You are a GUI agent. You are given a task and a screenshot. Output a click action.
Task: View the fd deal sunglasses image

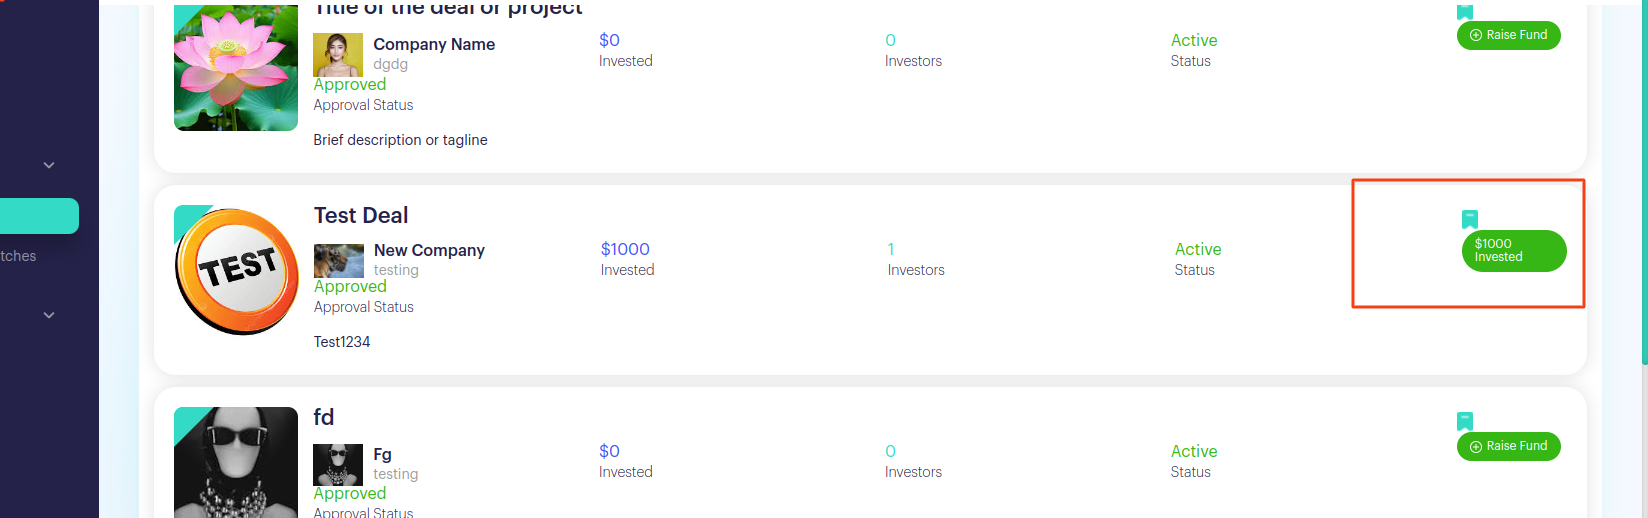coord(236,462)
